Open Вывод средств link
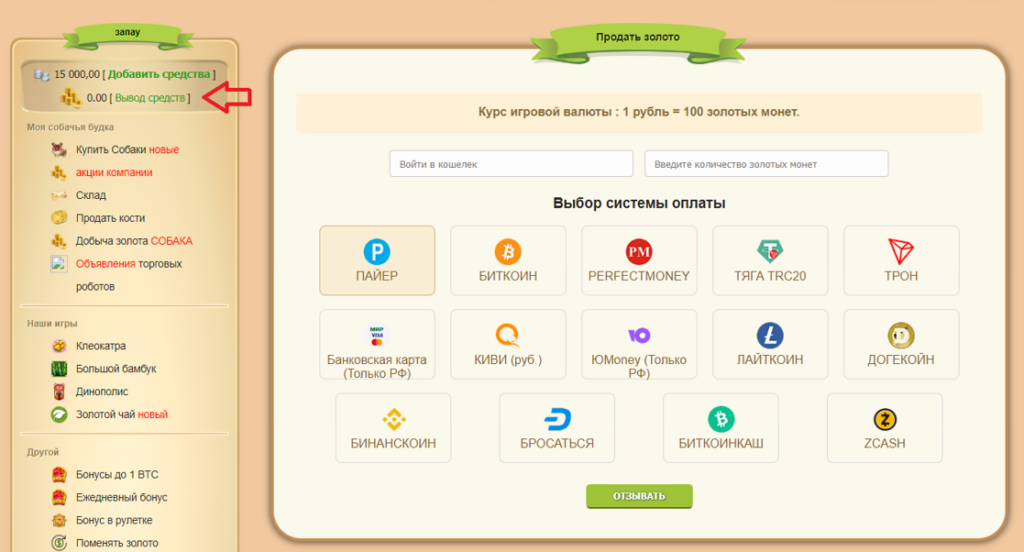This screenshot has height=552, width=1024. [x=150, y=98]
